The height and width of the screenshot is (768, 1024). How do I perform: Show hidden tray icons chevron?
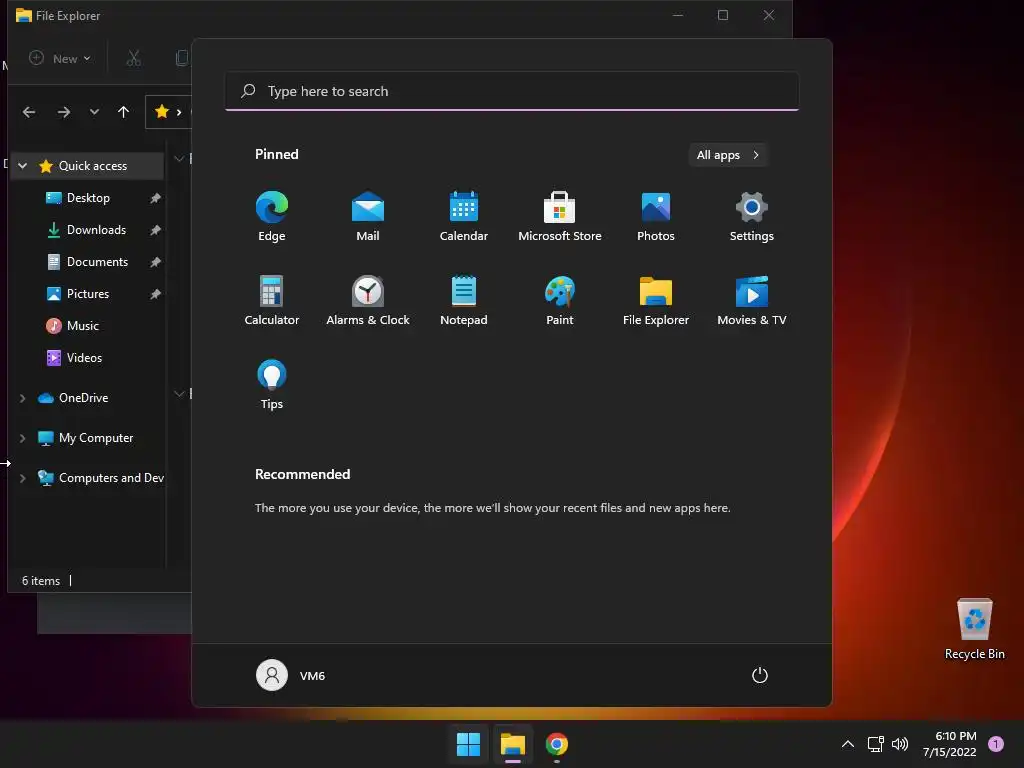click(848, 744)
